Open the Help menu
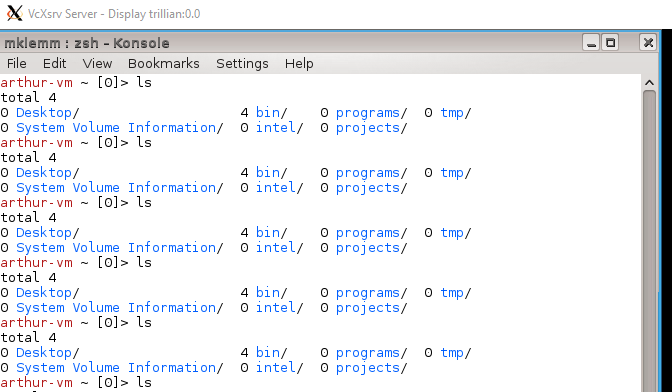Viewport: 672px width, 392px height. pyautogui.click(x=299, y=63)
